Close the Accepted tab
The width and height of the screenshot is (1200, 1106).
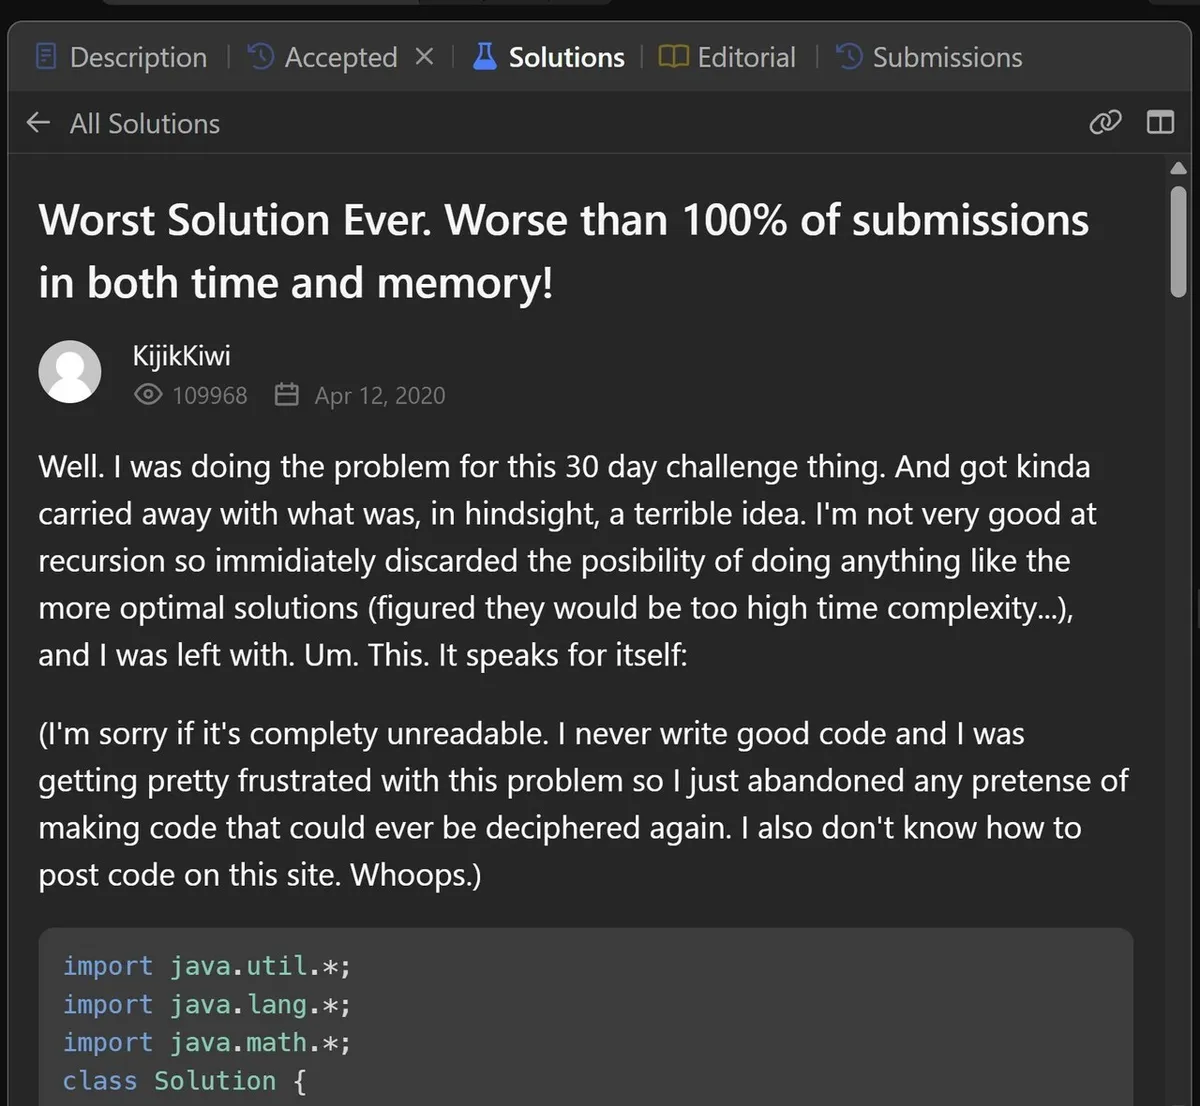coord(425,56)
